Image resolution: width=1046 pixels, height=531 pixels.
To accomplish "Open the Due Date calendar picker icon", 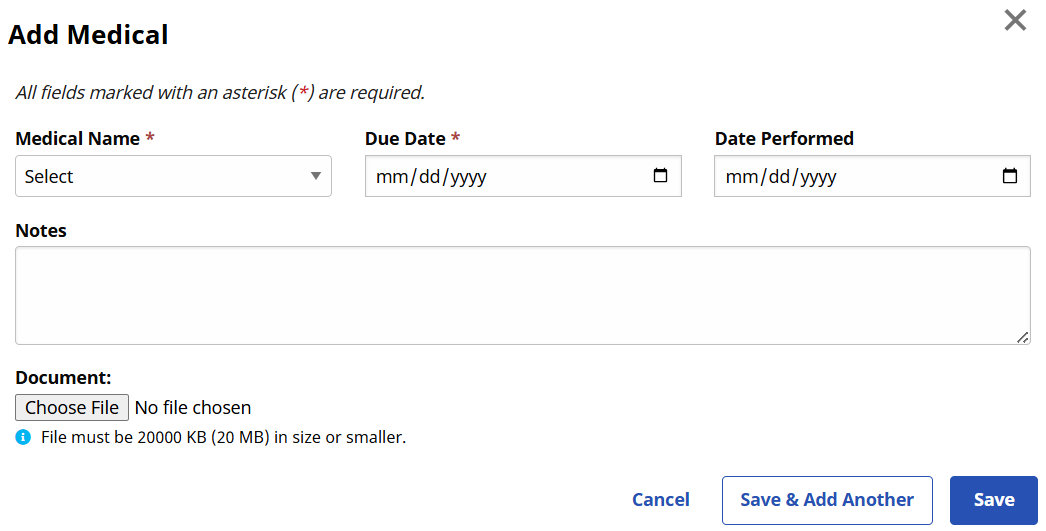I will click(x=660, y=176).
